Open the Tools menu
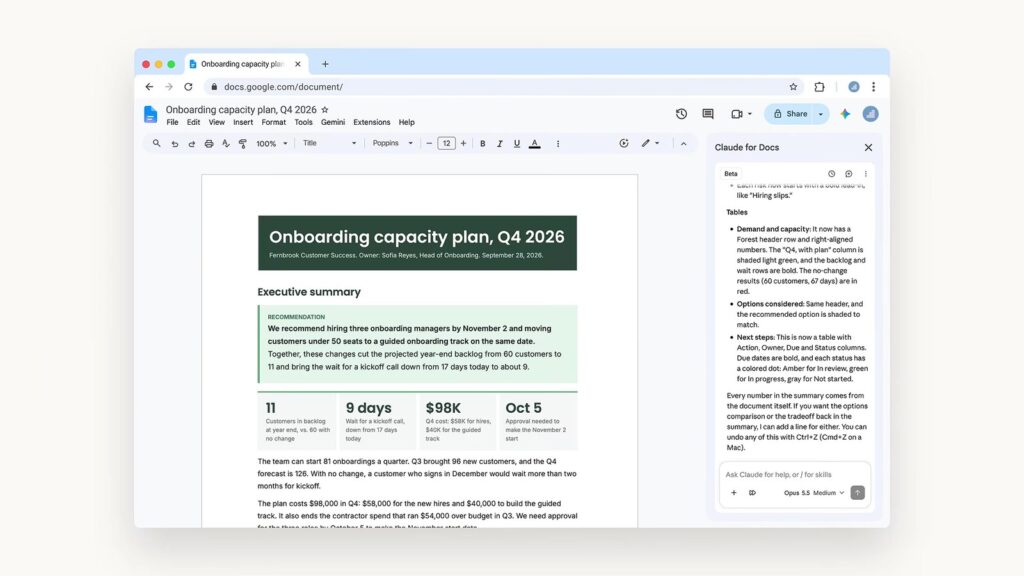The image size is (1024, 576). (x=303, y=122)
